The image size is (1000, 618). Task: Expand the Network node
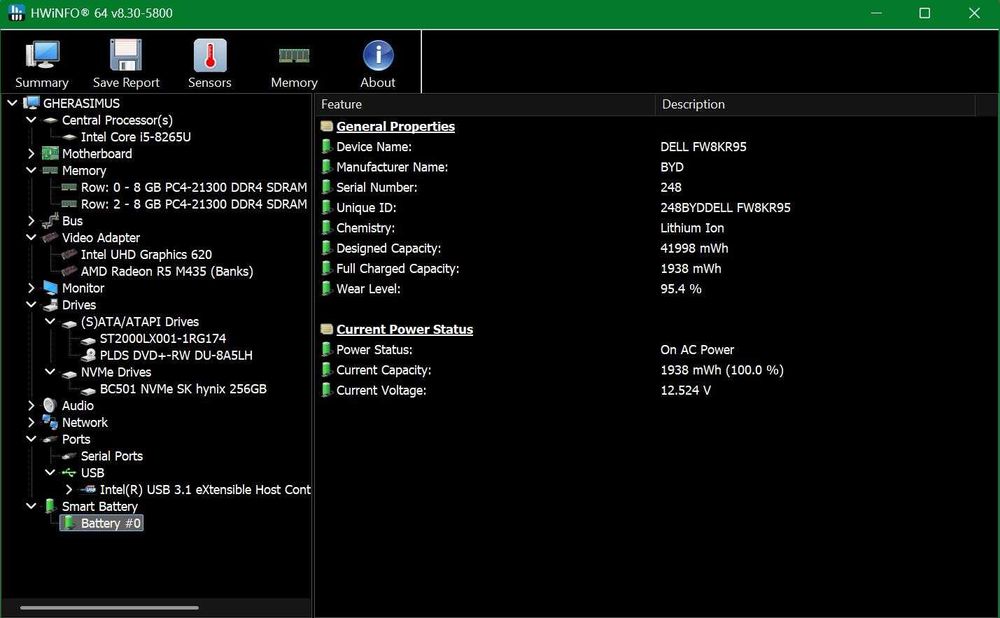pos(31,422)
